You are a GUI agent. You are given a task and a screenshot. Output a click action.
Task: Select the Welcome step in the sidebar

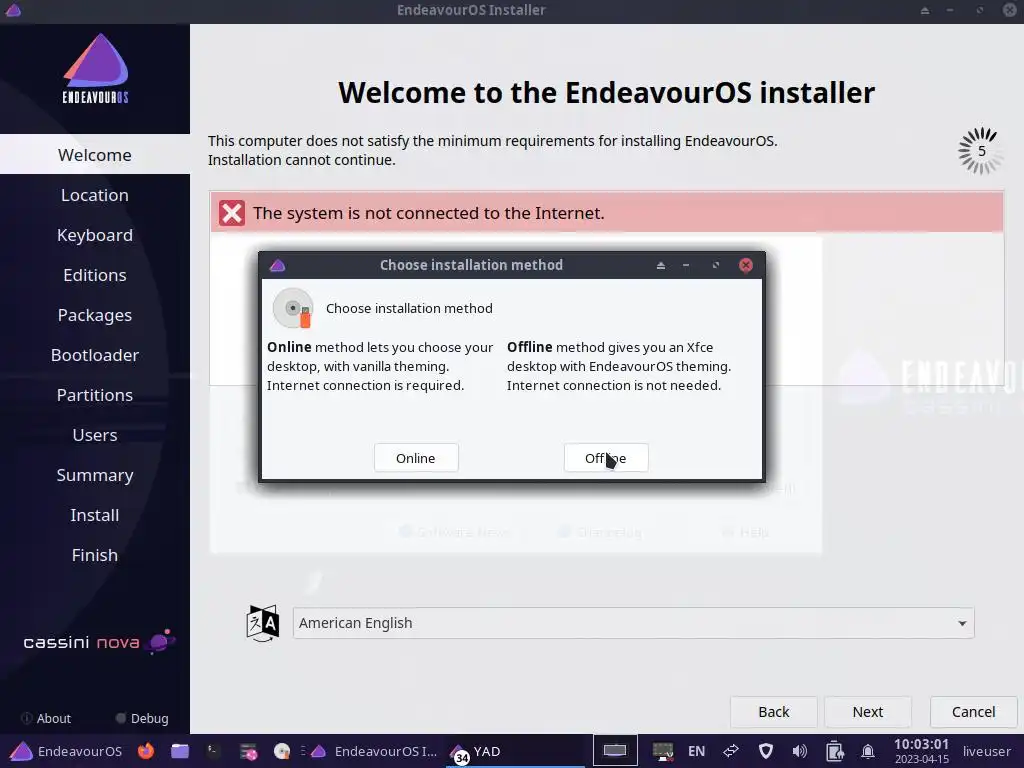[x=95, y=155]
